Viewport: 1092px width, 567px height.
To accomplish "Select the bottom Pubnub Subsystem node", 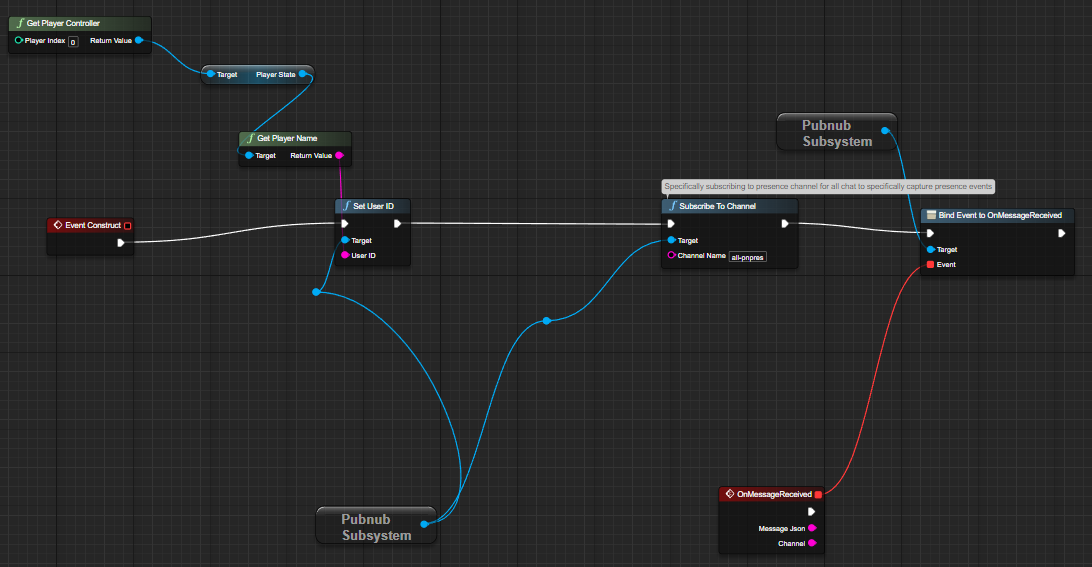I will click(376, 527).
